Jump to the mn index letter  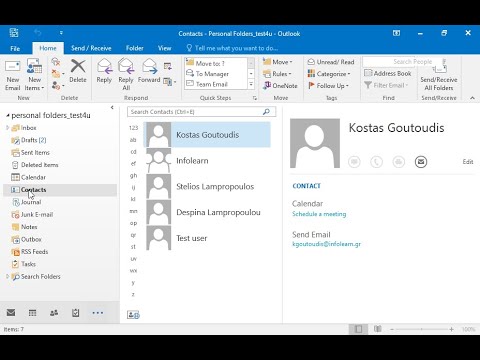point(133,211)
